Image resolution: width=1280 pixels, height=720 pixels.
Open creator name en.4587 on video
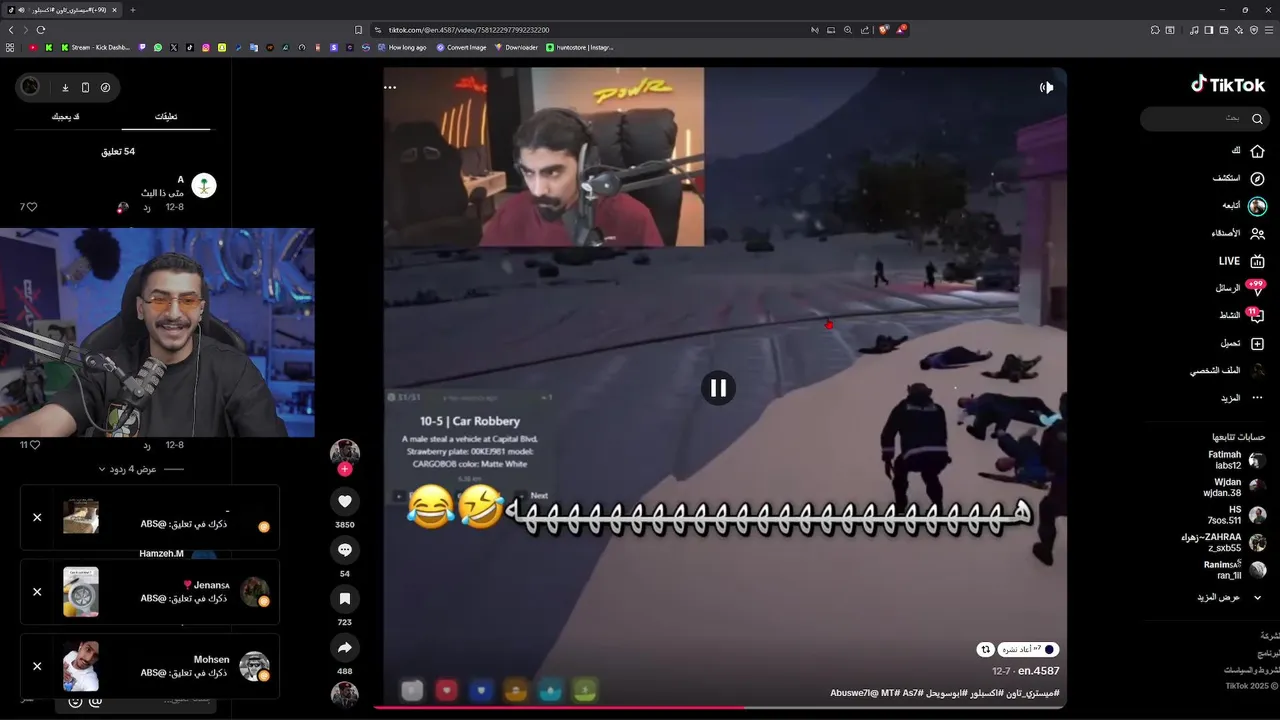(x=1038, y=671)
